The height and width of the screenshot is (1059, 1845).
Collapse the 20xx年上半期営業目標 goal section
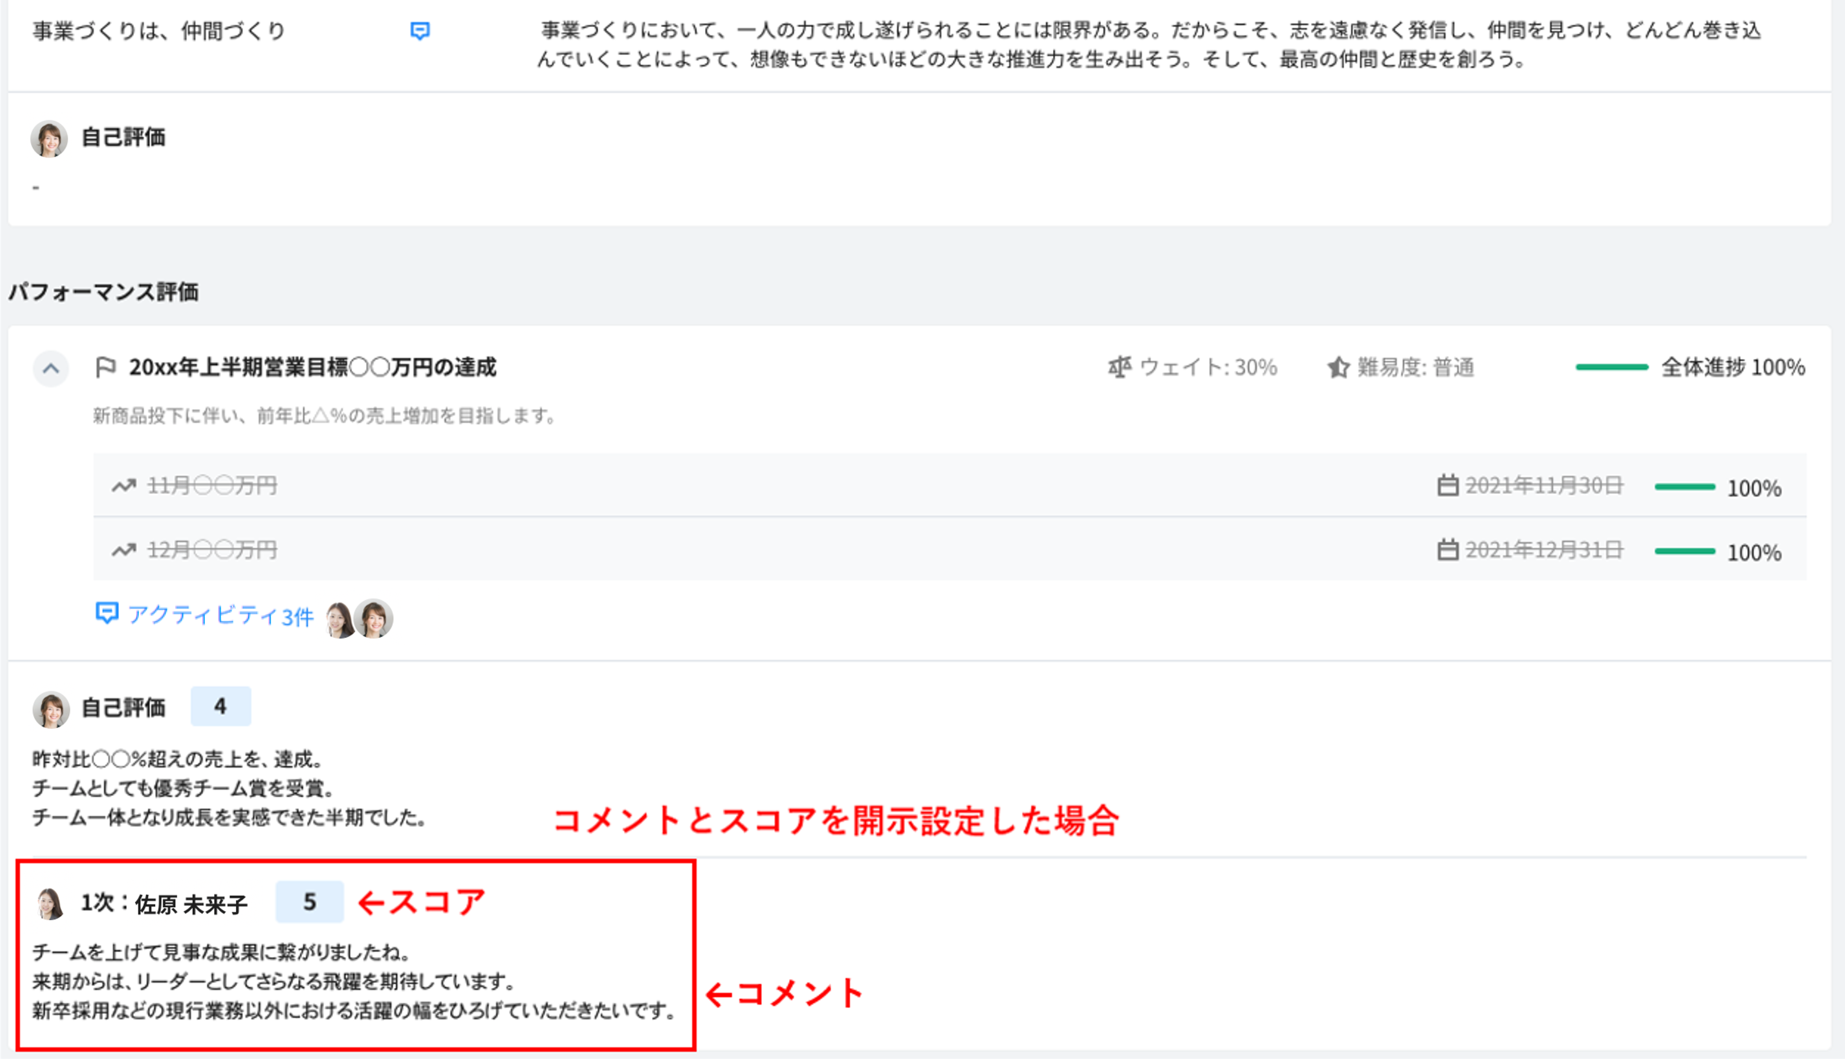click(x=51, y=368)
